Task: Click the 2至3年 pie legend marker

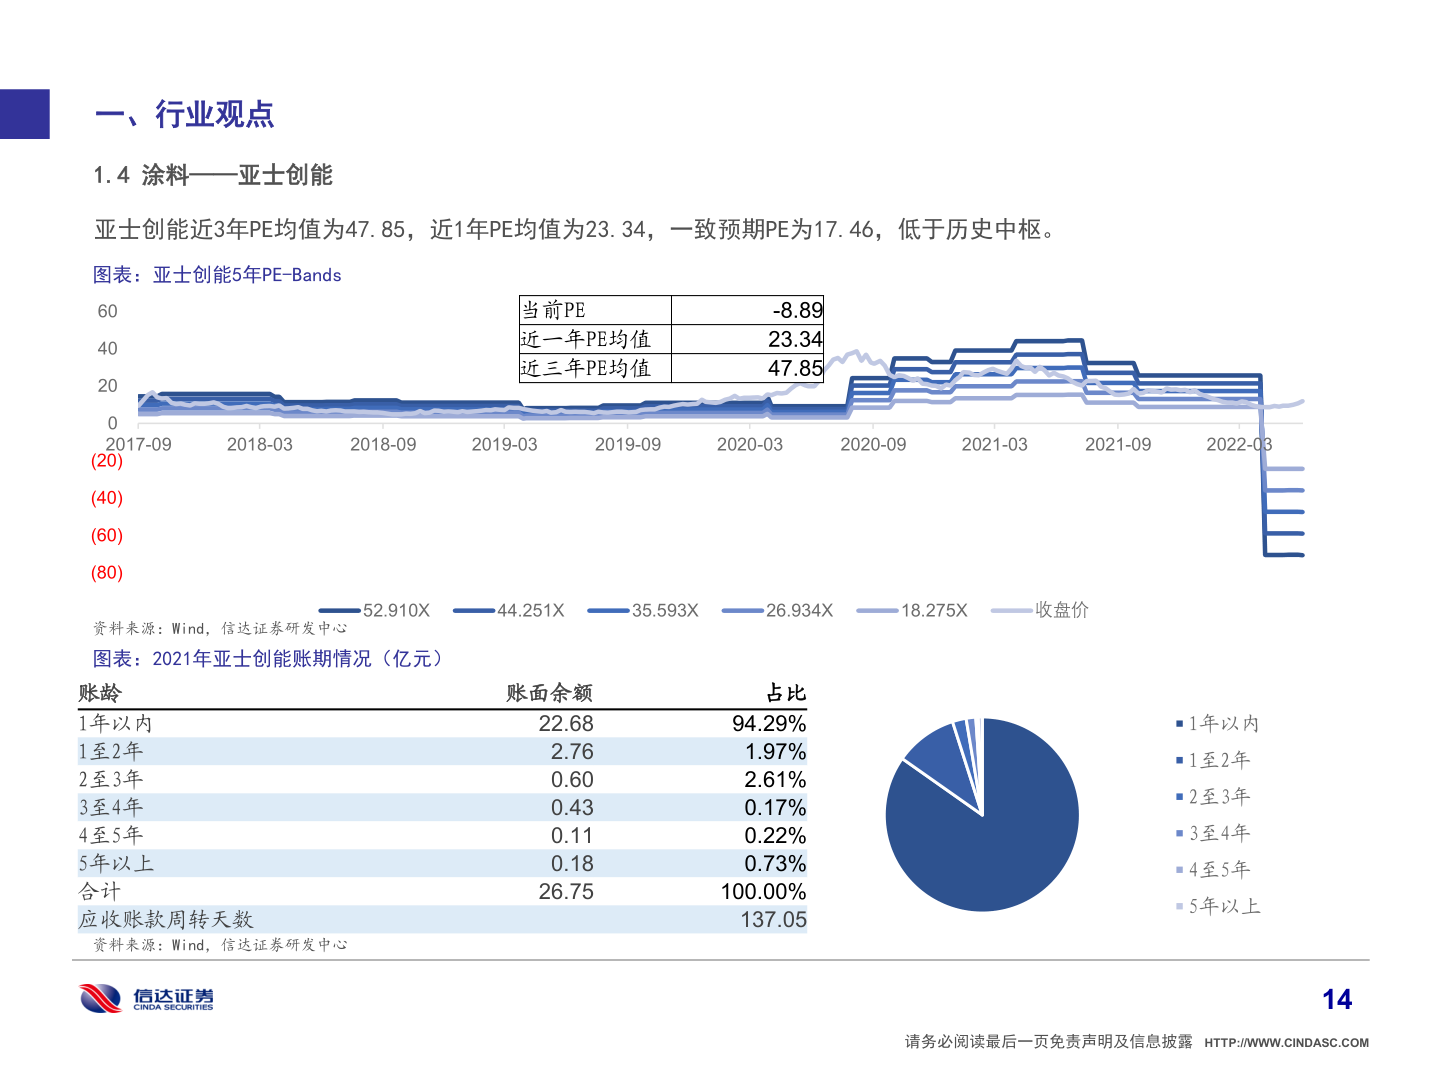Action: (1179, 797)
